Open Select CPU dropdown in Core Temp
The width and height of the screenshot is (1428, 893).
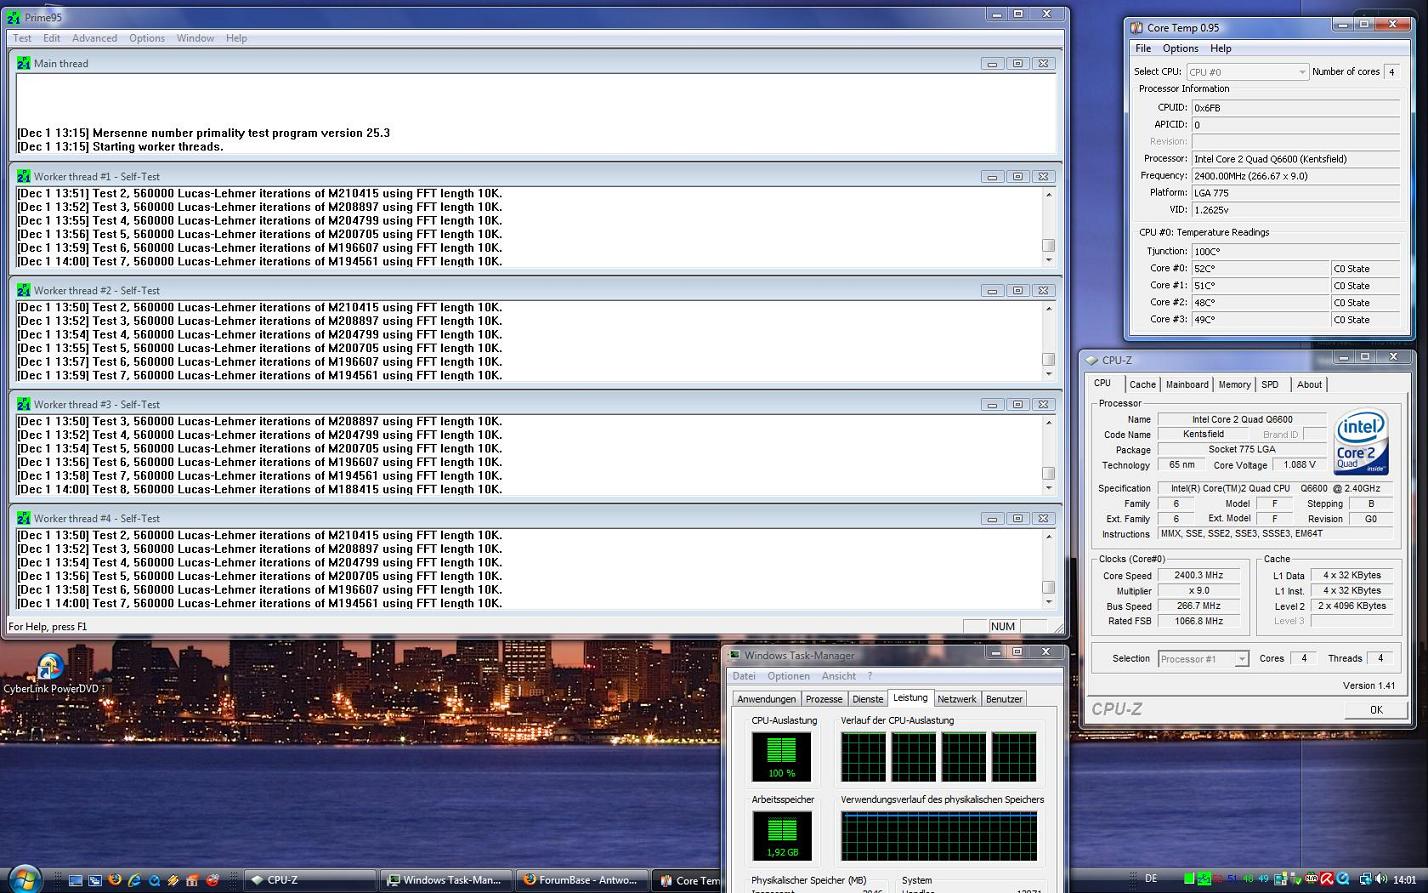pos(1247,72)
